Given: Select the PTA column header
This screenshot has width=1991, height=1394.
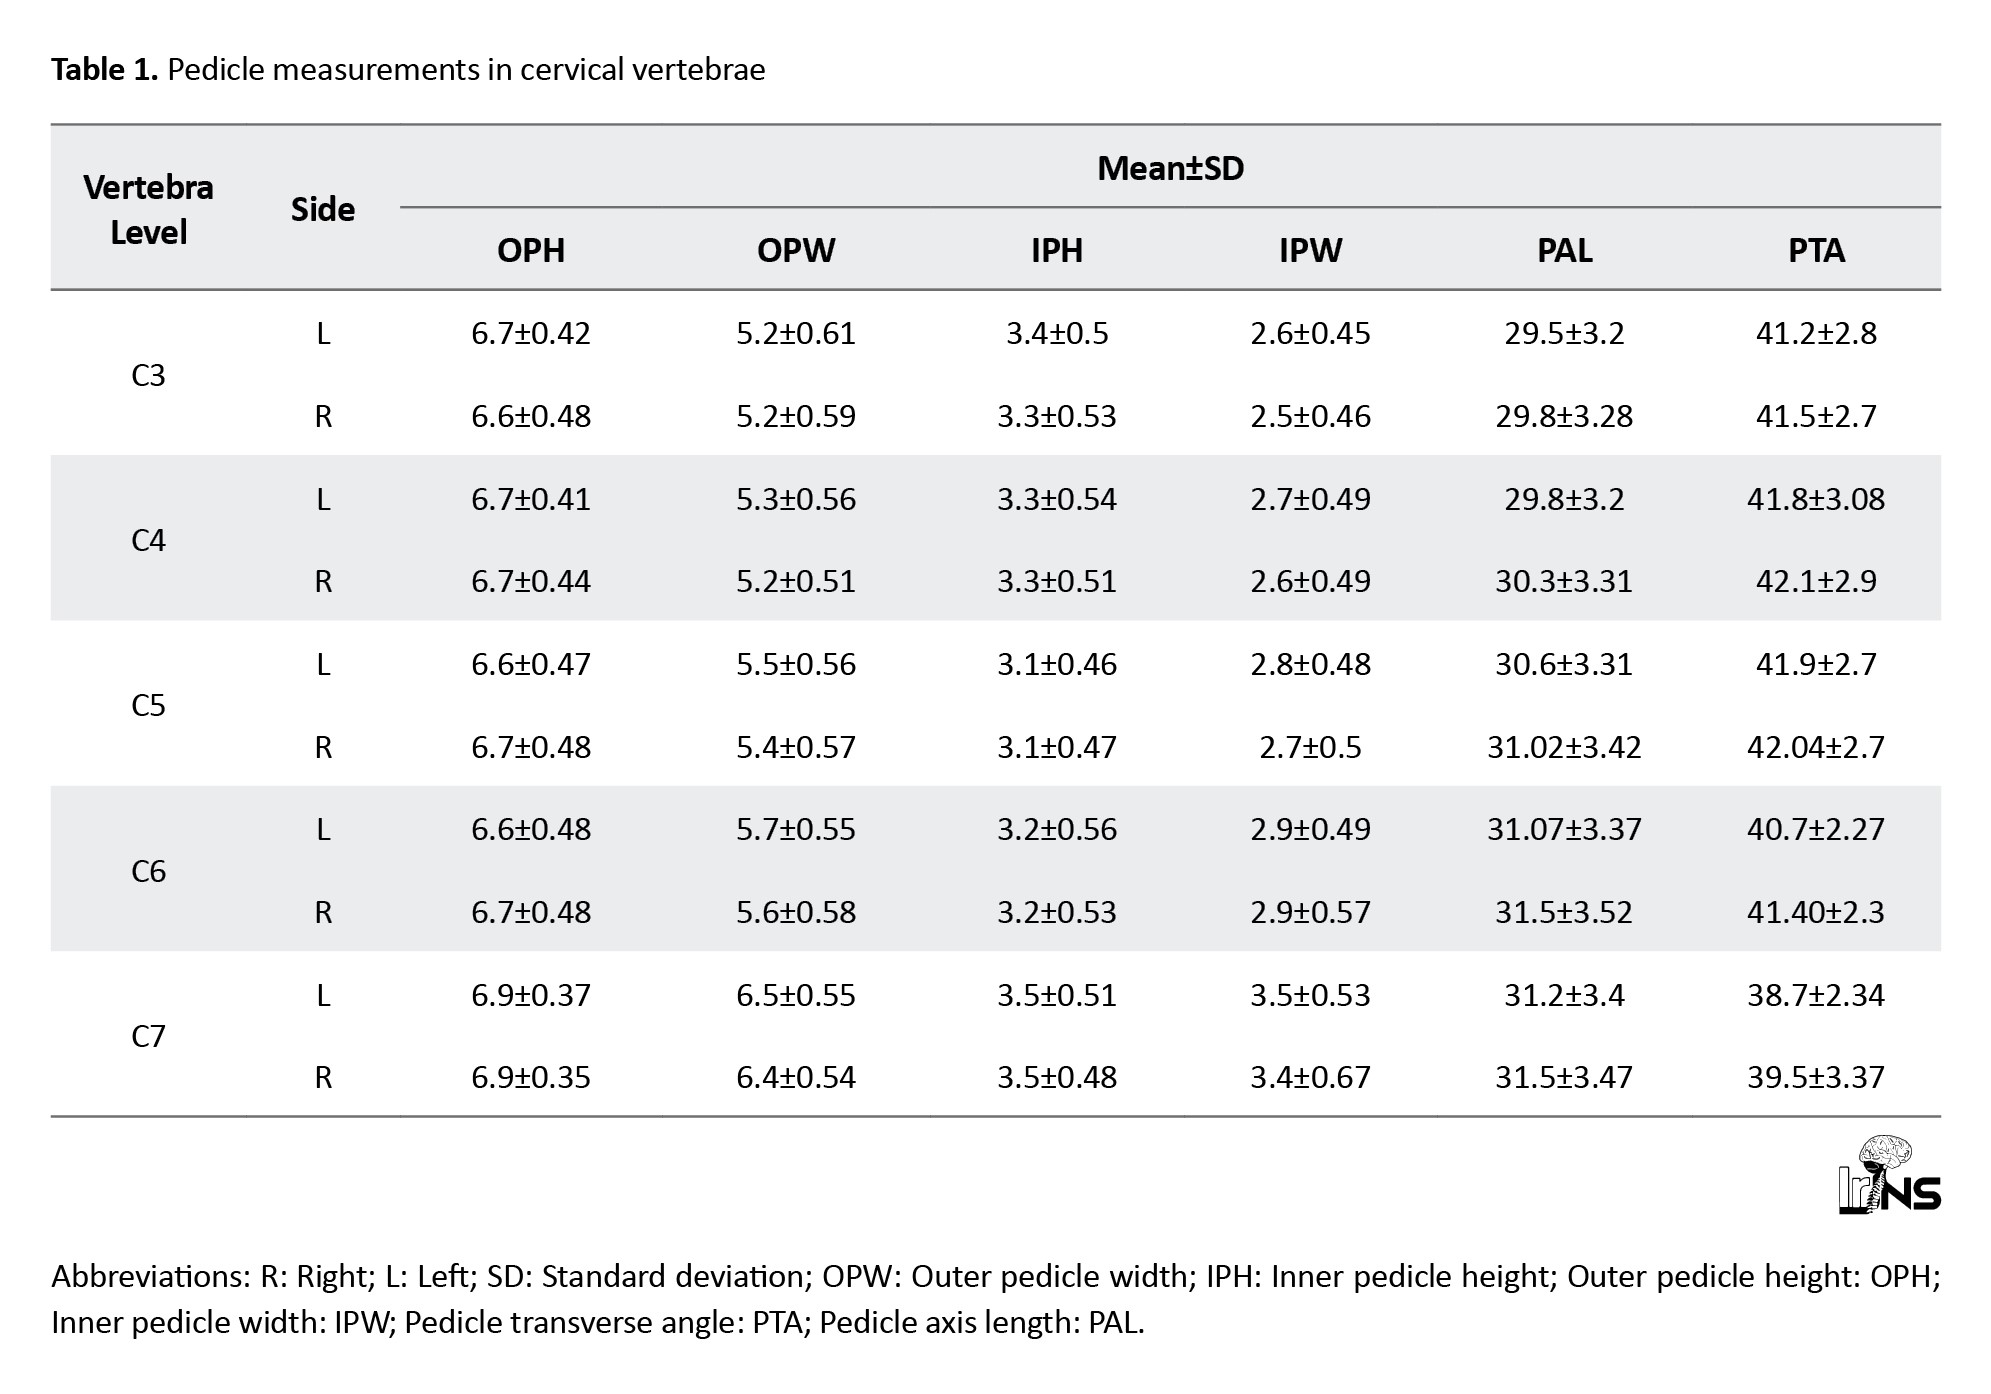Looking at the screenshot, I should [1816, 250].
